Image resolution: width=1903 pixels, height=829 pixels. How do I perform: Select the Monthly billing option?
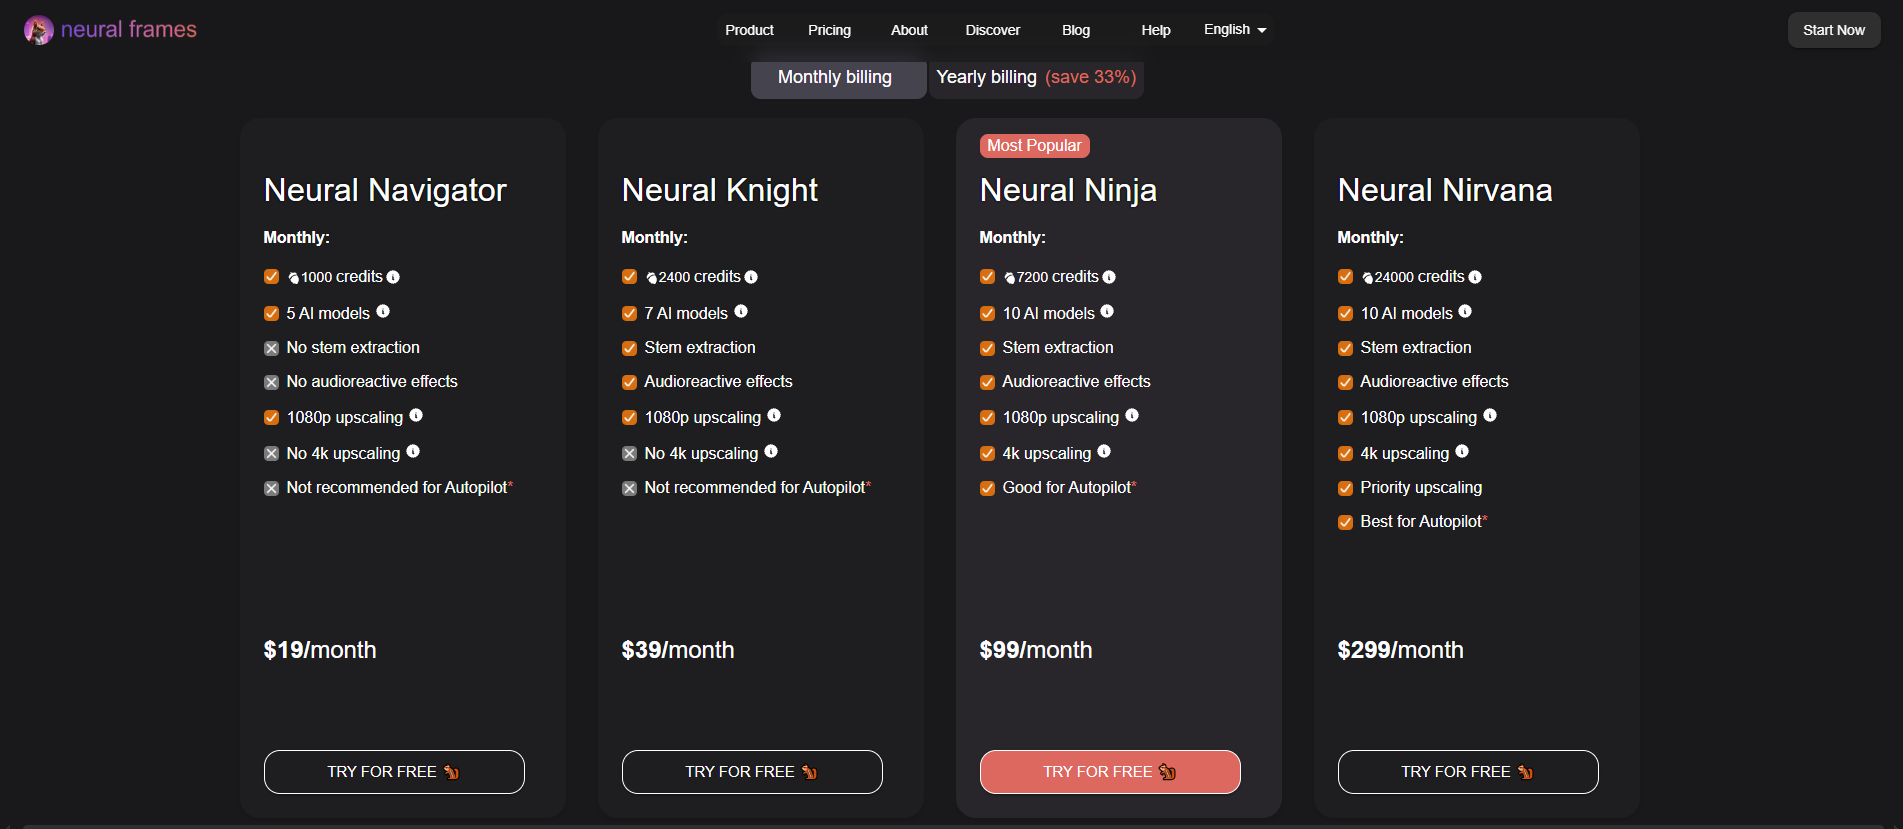coord(835,77)
